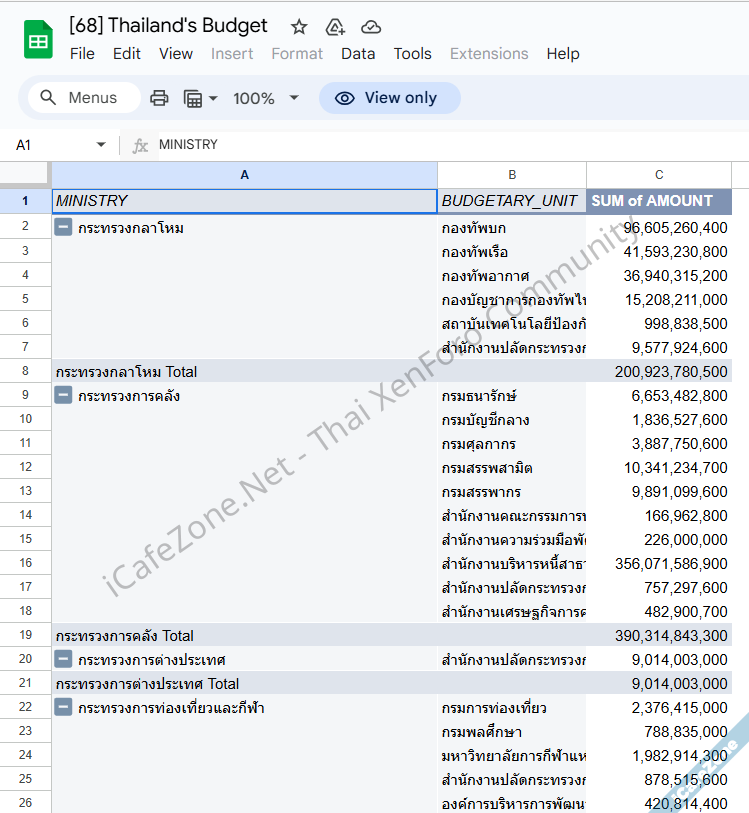The image size is (749, 813).
Task: Click the move to folder icon
Action: [x=335, y=27]
